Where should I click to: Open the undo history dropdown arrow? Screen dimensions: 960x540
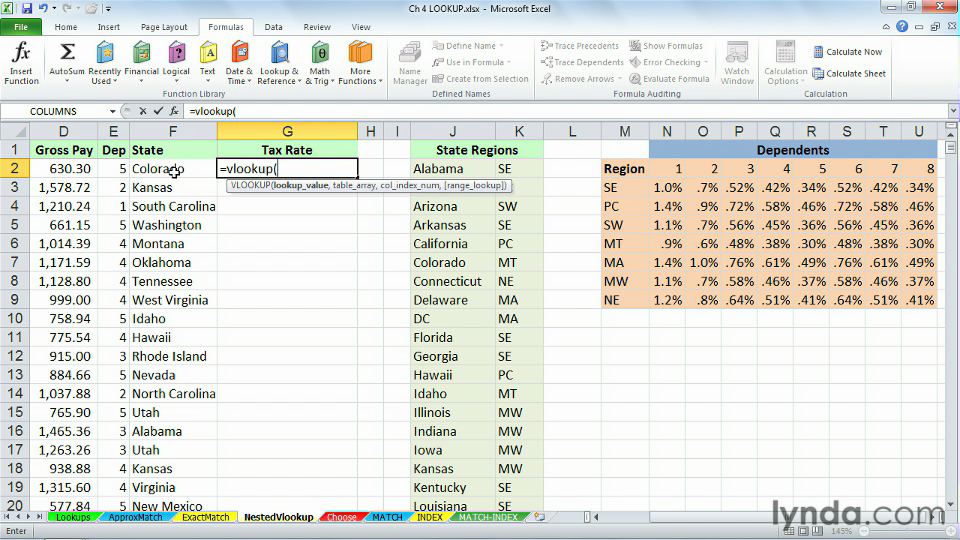coord(54,9)
